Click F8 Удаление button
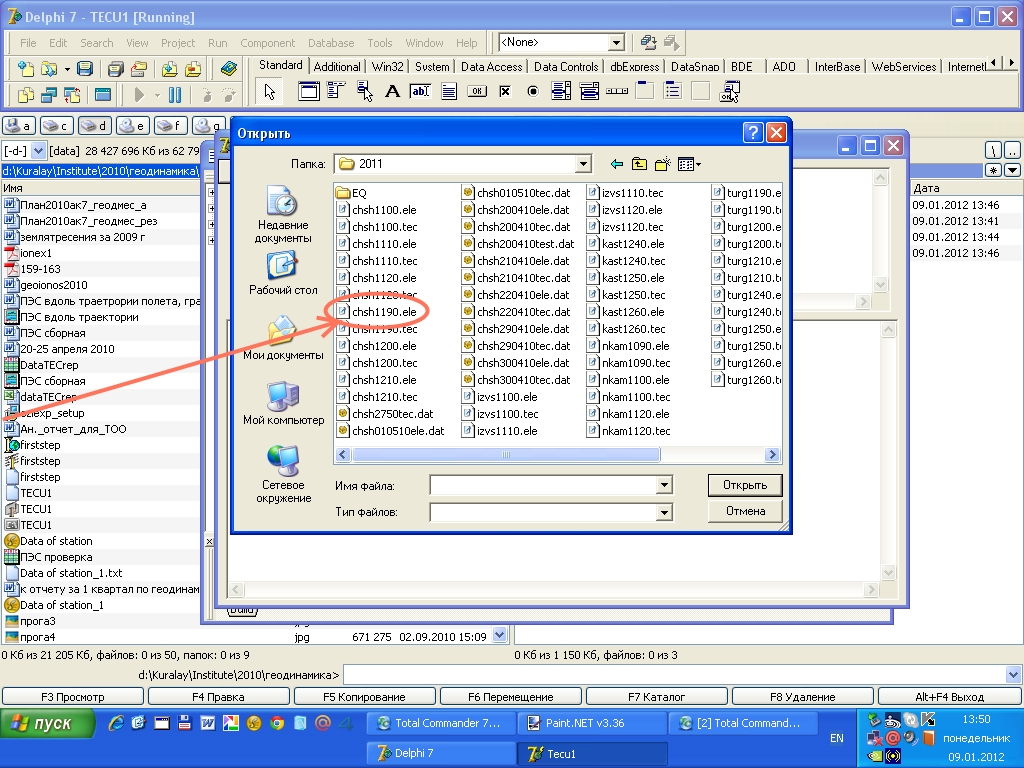Viewport: 1024px width, 768px height. [803, 697]
